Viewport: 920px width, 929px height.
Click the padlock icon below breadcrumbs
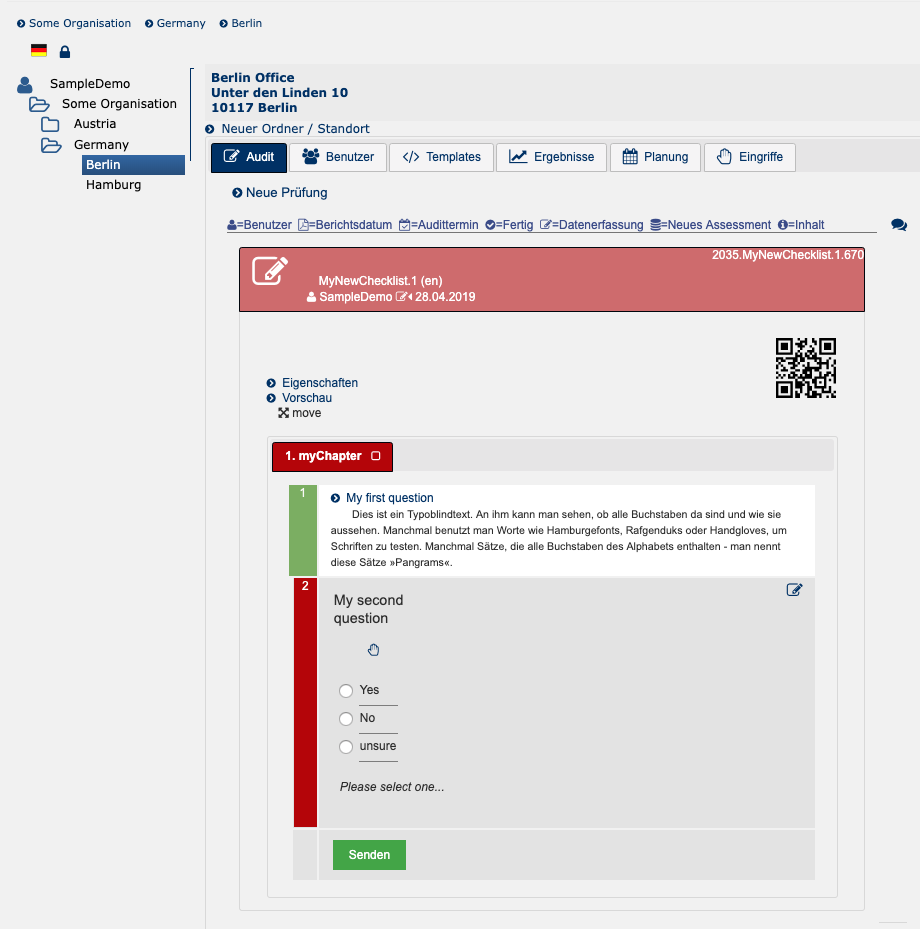[65, 51]
